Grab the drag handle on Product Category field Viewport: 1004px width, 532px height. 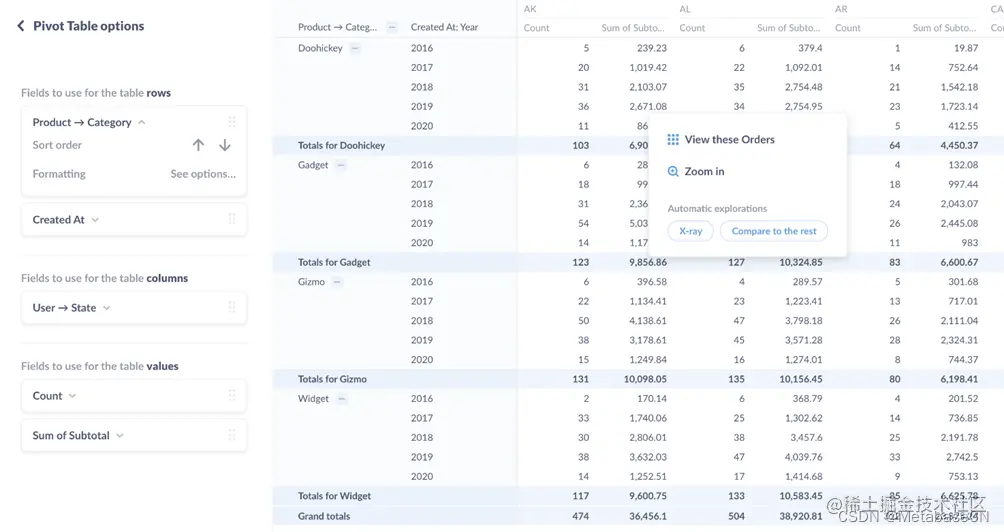coord(232,122)
